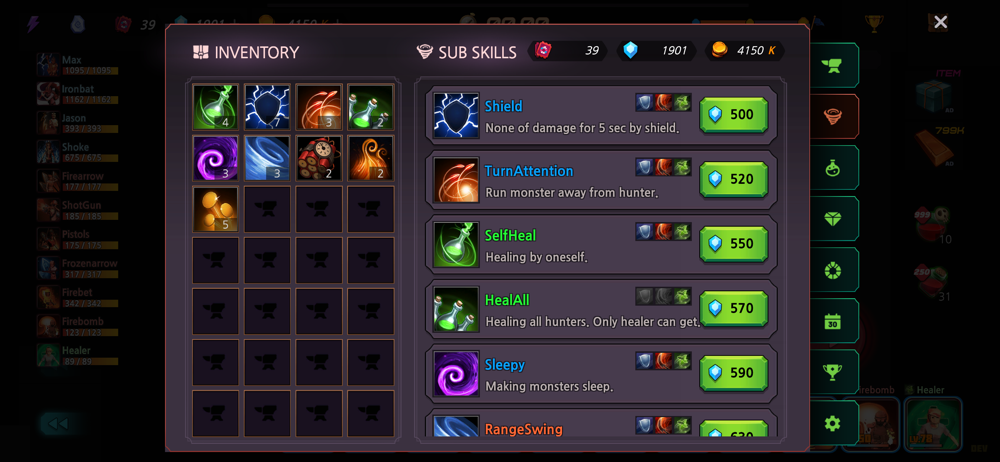The height and width of the screenshot is (462, 1000).
Task: Select the Sub Skills tornado sidebar tab
Action: tap(833, 117)
